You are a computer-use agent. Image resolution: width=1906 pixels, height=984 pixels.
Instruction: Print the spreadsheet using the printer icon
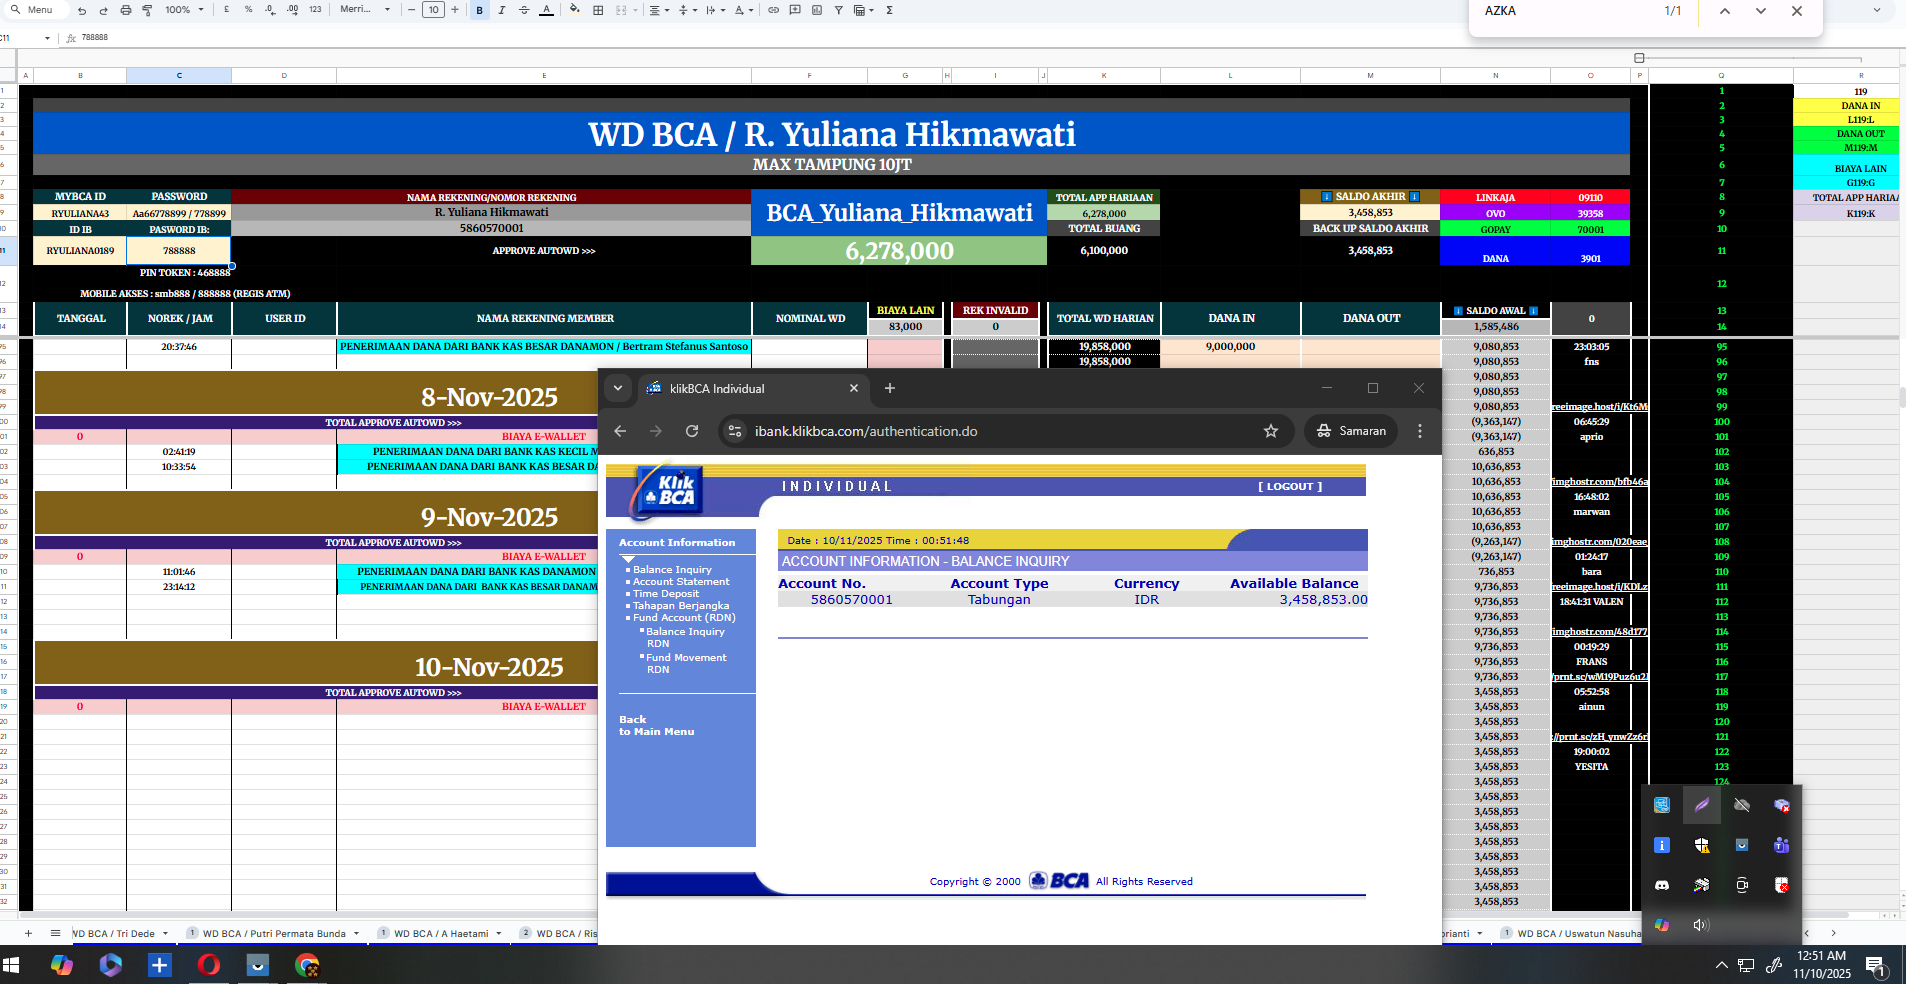125,10
